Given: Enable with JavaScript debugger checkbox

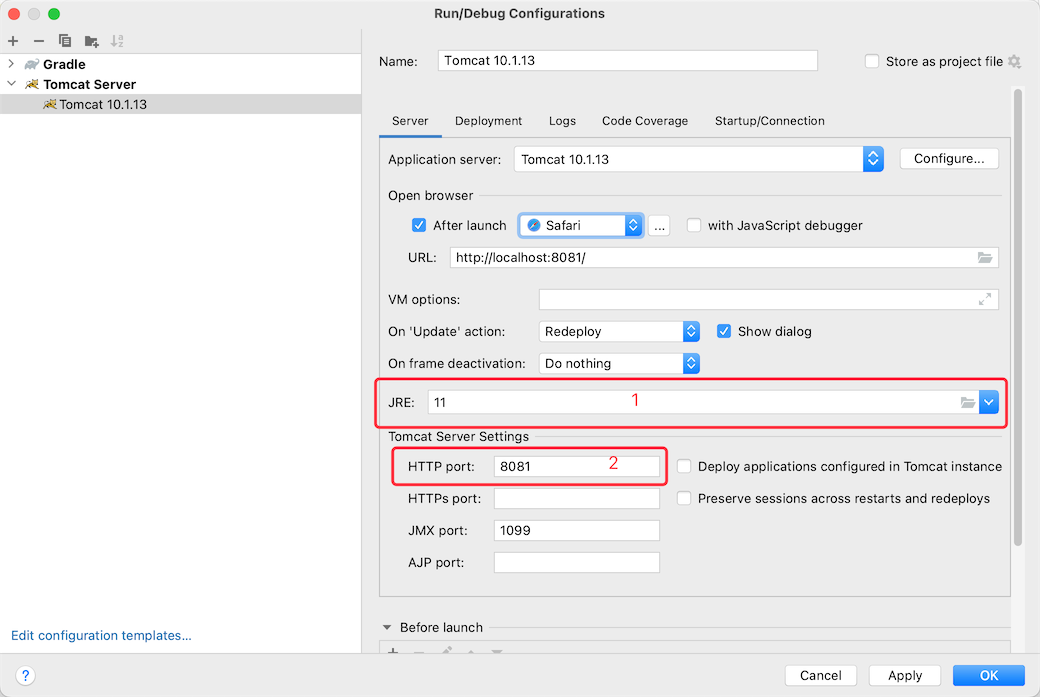Looking at the screenshot, I should pos(694,225).
